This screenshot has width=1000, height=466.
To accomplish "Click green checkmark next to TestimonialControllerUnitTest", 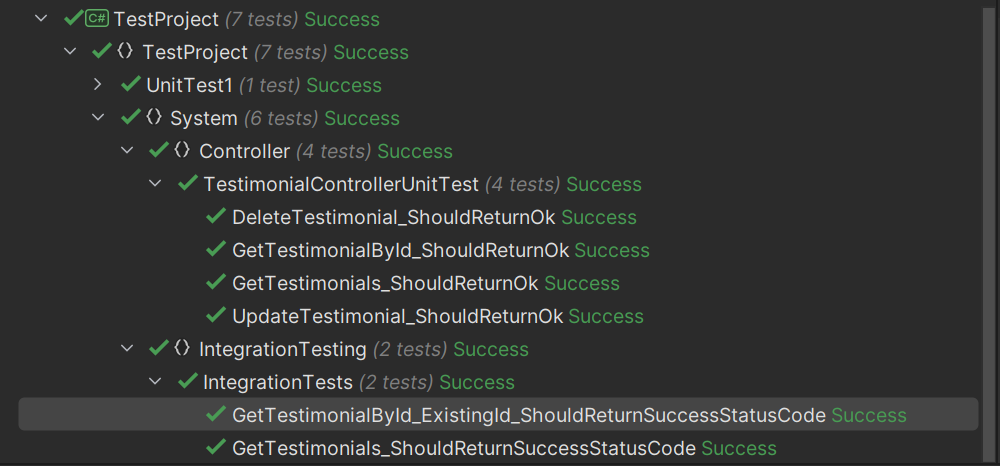I will click(x=187, y=184).
